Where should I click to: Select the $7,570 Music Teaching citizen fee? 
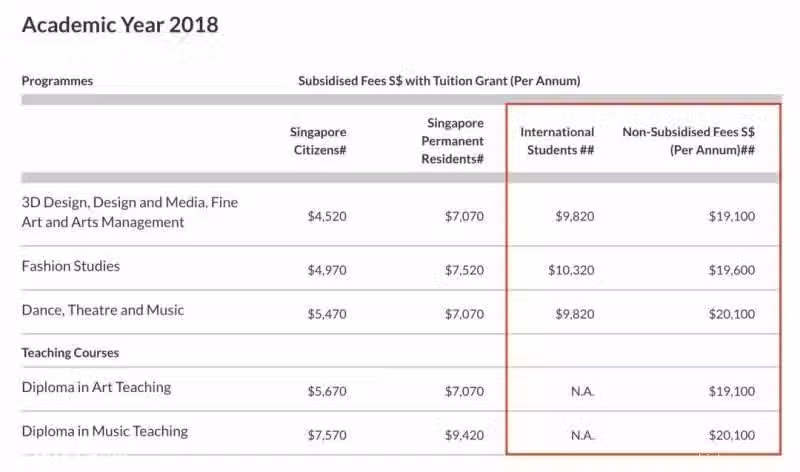coord(327,435)
